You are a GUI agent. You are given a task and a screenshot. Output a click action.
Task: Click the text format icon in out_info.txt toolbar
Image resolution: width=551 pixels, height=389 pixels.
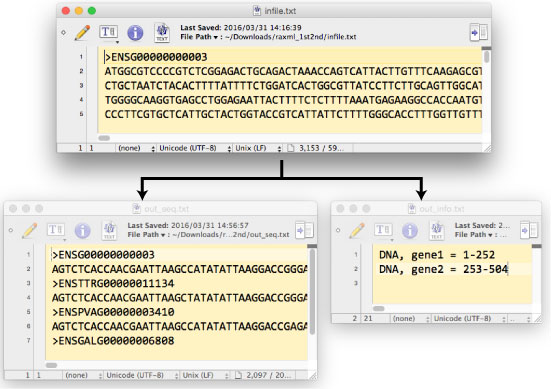[x=383, y=231]
